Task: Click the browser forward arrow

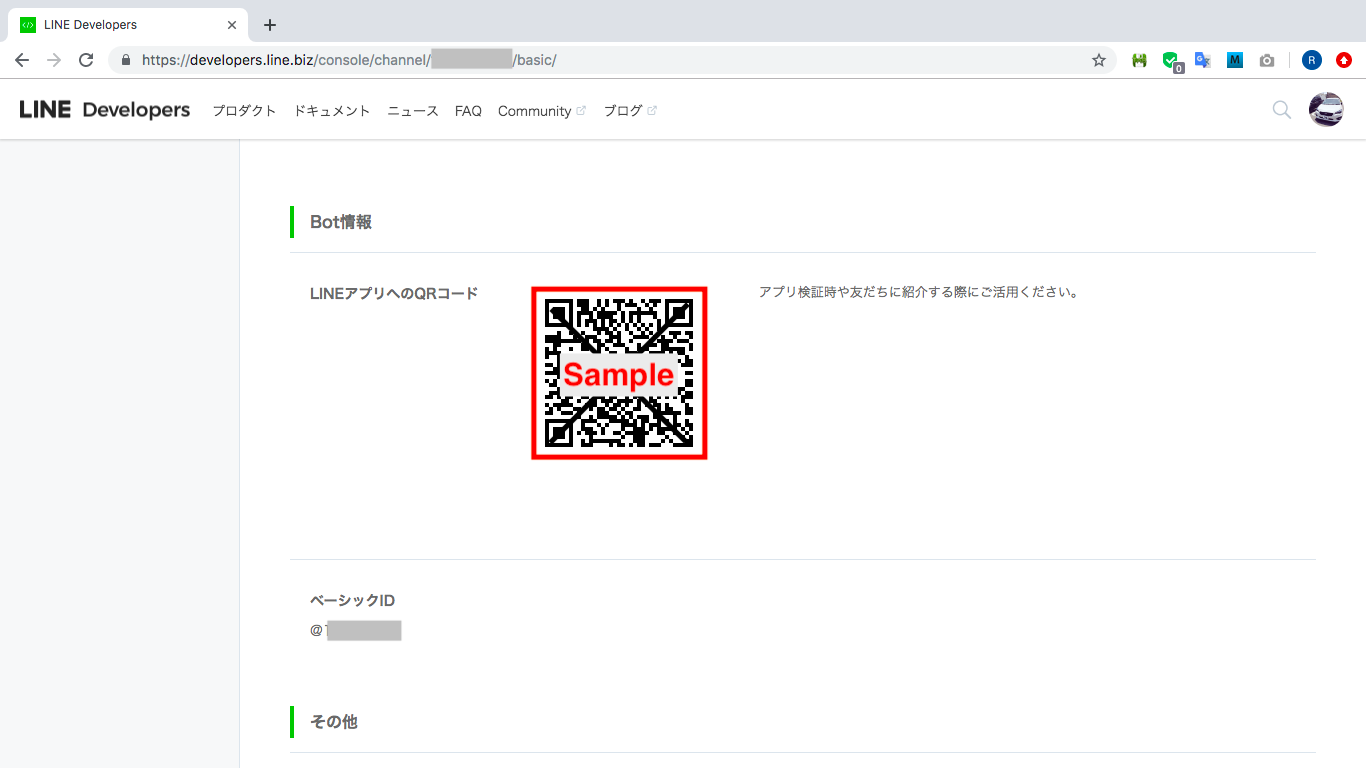Action: pyautogui.click(x=54, y=60)
